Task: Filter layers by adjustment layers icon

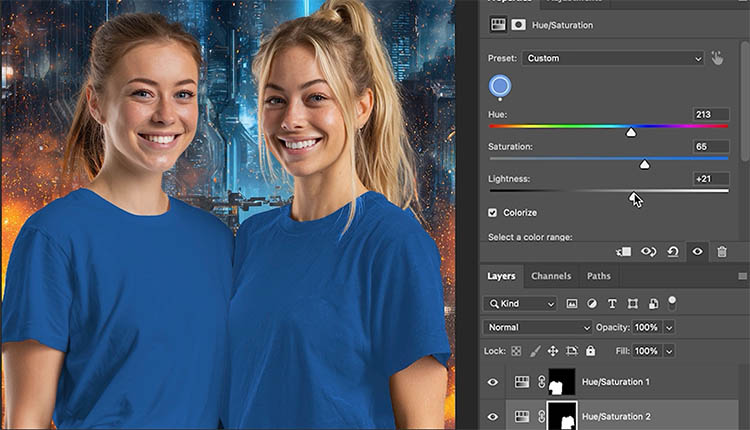Action: point(592,304)
